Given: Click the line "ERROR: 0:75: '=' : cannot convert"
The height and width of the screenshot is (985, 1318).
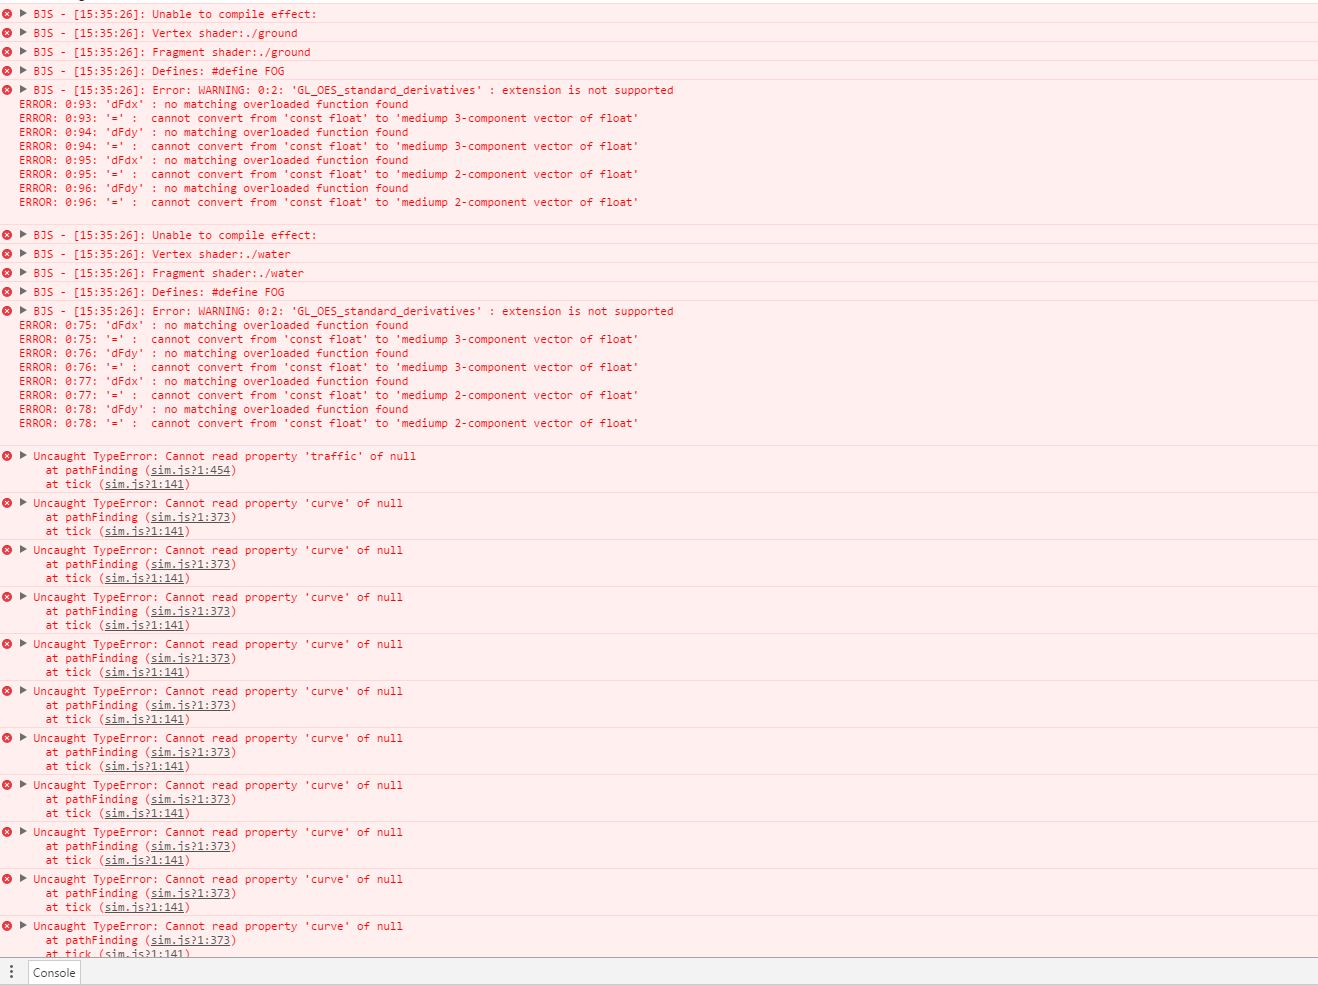Looking at the screenshot, I should pyautogui.click(x=328, y=339).
